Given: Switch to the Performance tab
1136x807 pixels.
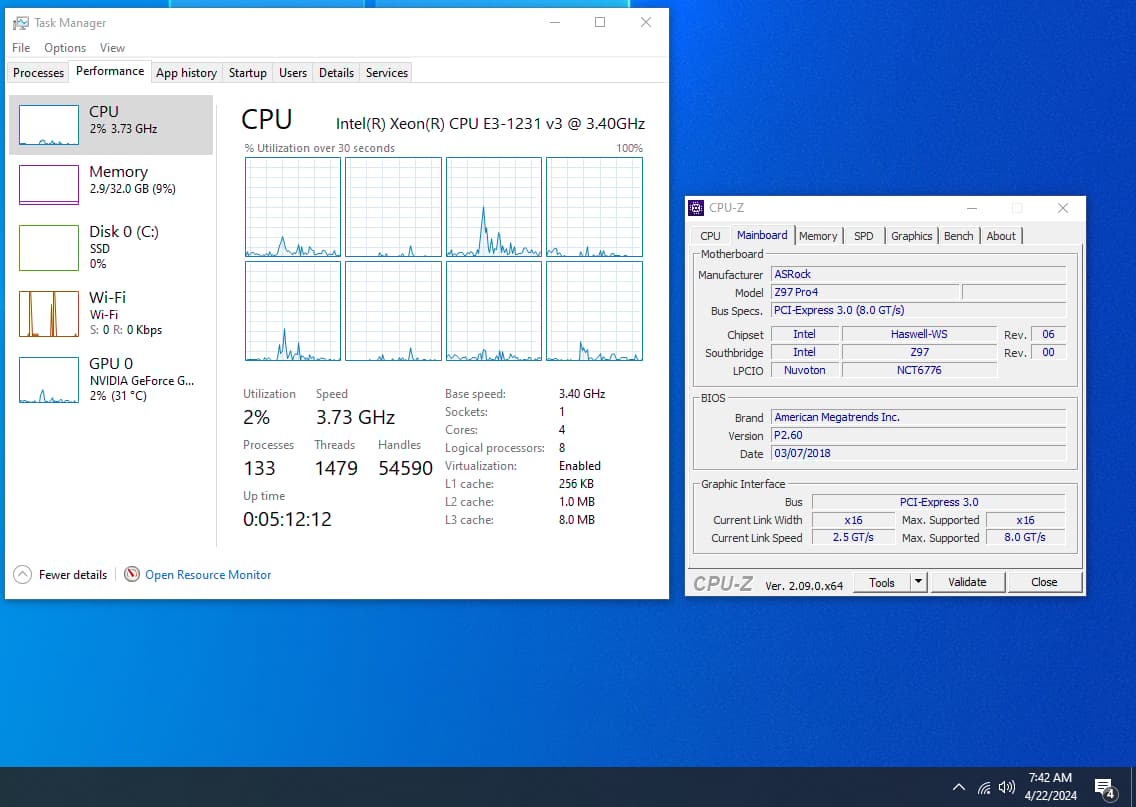Looking at the screenshot, I should point(110,71).
